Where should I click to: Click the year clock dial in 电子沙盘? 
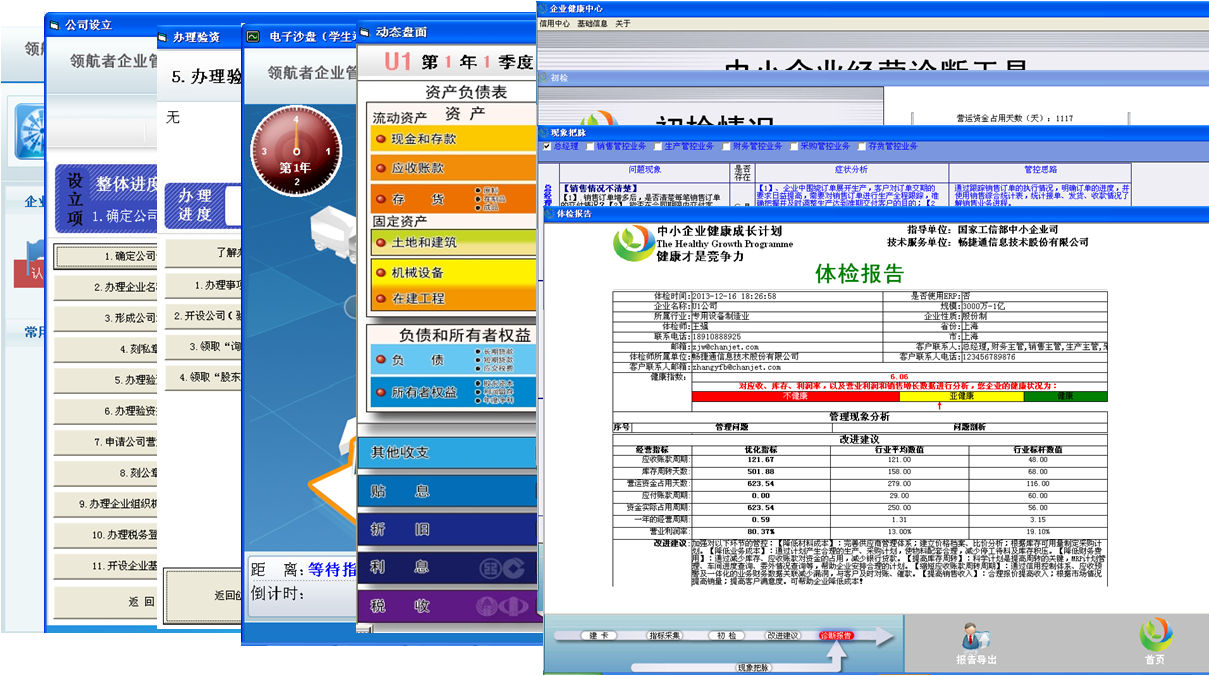pyautogui.click(x=296, y=151)
